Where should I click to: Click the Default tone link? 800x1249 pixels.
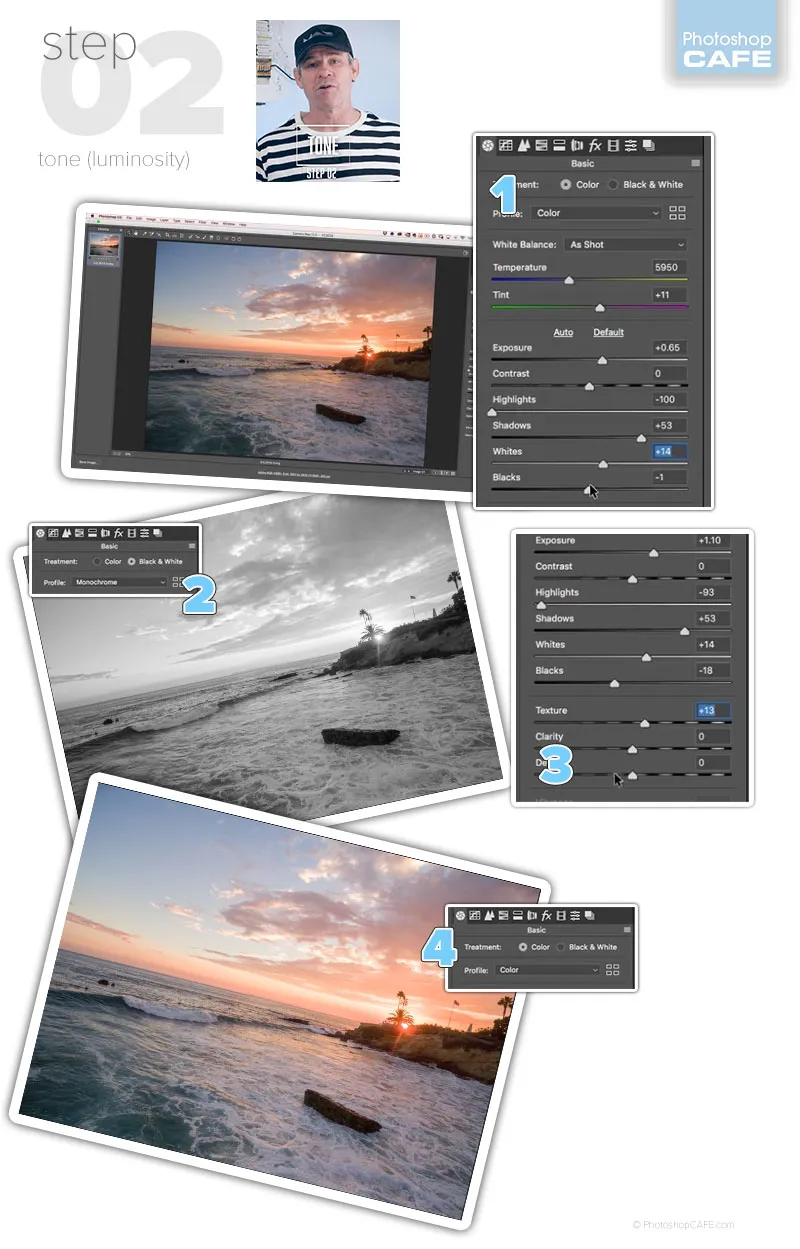coord(608,332)
